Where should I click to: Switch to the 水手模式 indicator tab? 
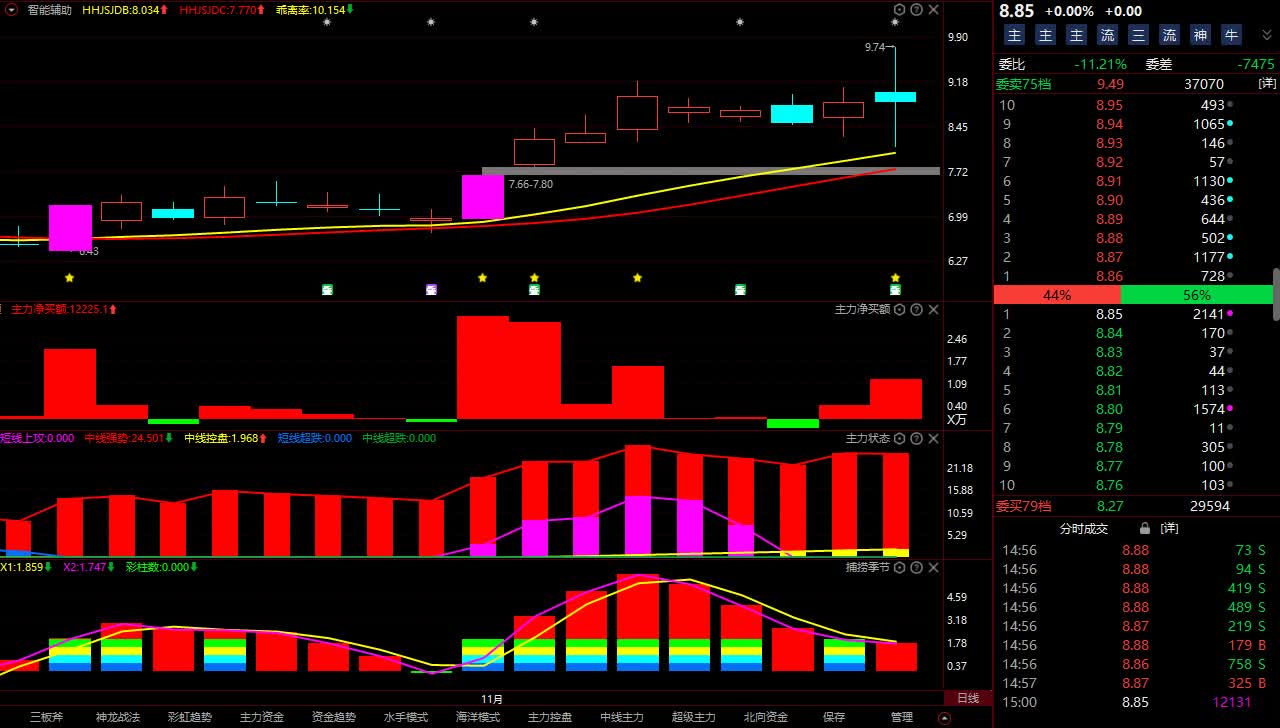coord(406,717)
